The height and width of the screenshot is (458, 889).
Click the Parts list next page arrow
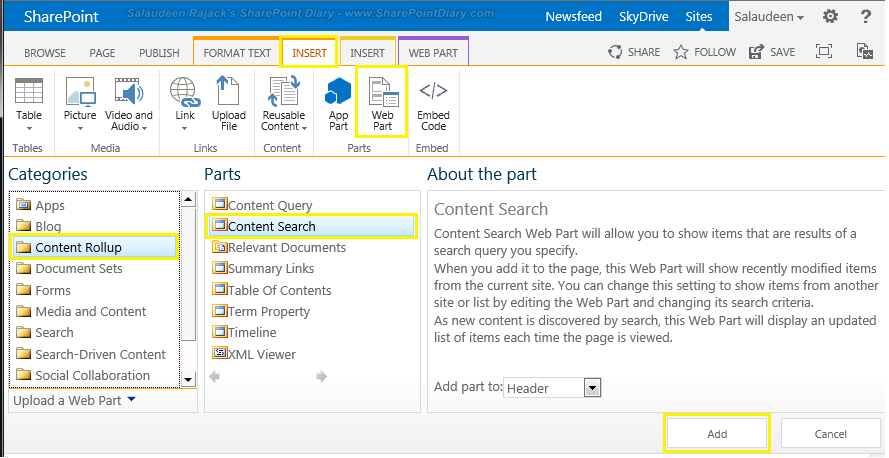click(x=321, y=376)
